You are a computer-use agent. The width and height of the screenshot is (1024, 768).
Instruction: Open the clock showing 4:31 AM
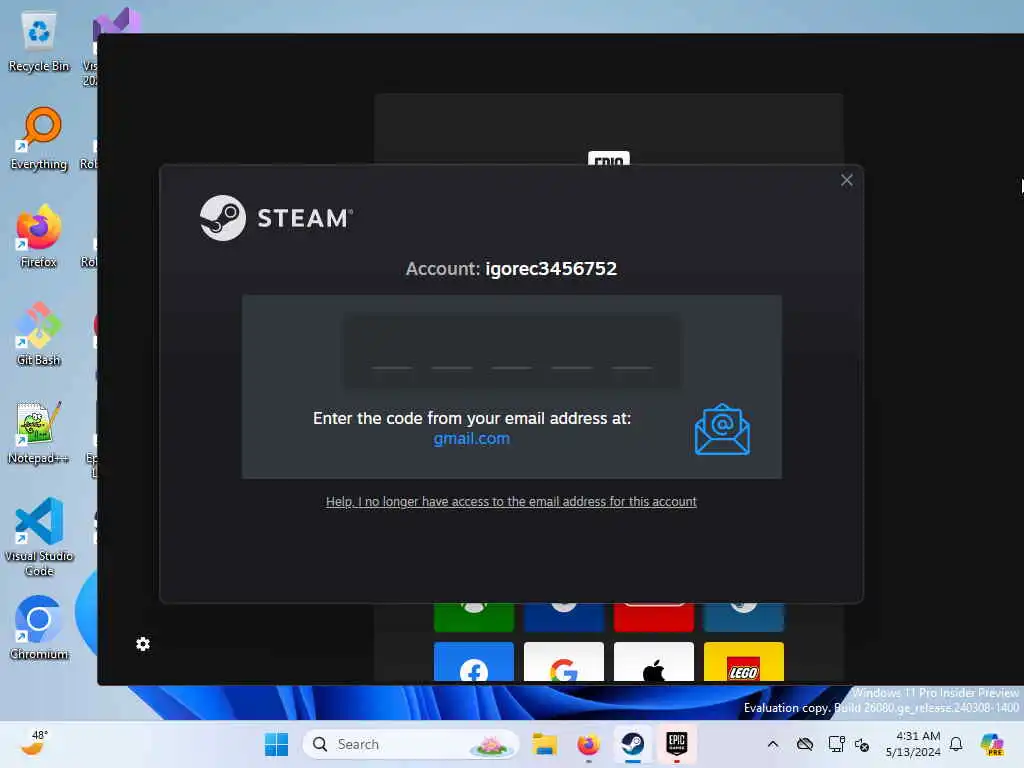913,744
